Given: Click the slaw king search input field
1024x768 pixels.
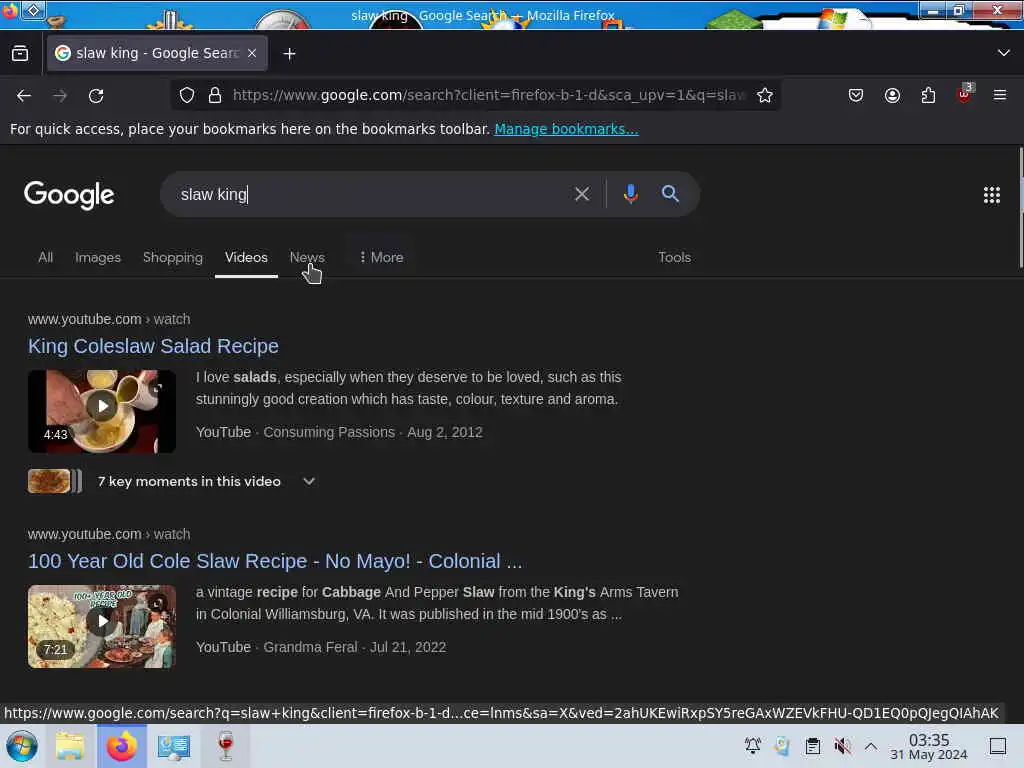Looking at the screenshot, I should (366, 194).
